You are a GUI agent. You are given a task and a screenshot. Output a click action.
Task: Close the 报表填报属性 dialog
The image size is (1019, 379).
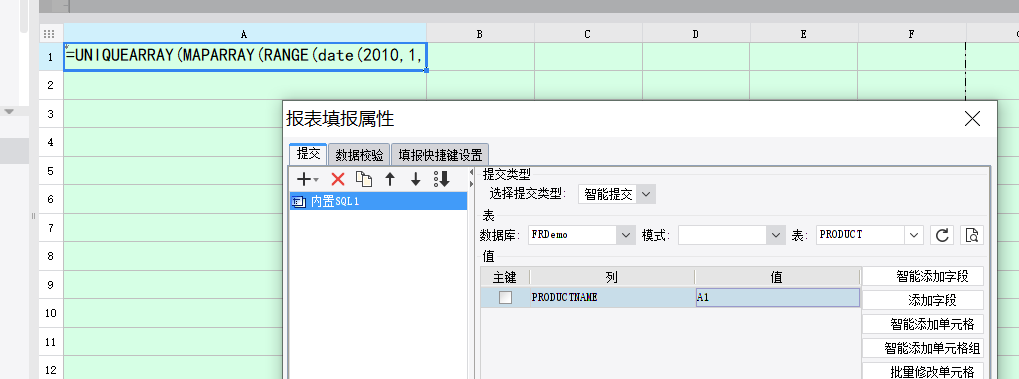point(972,118)
